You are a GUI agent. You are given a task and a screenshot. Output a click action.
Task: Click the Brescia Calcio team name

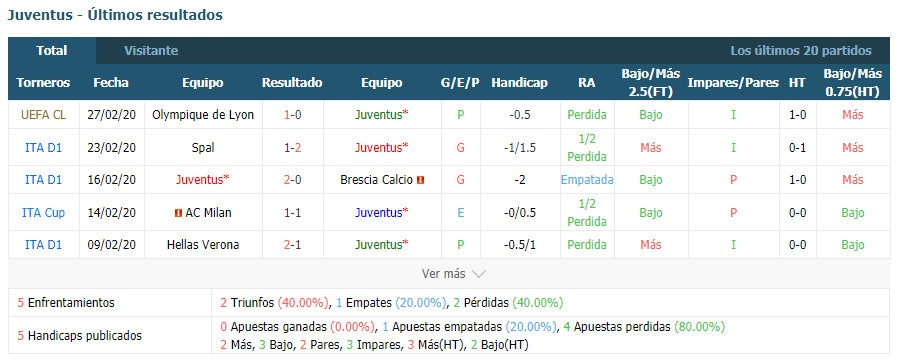coord(376,180)
